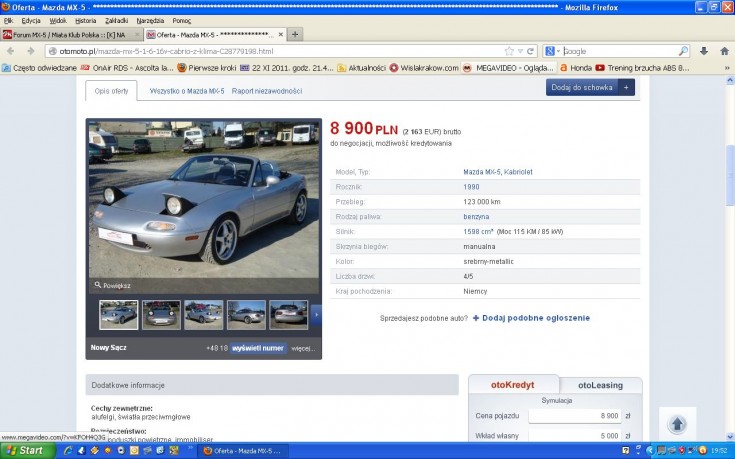The width and height of the screenshot is (735, 459).
Task: Click the 1990 year link
Action: pyautogui.click(x=471, y=187)
